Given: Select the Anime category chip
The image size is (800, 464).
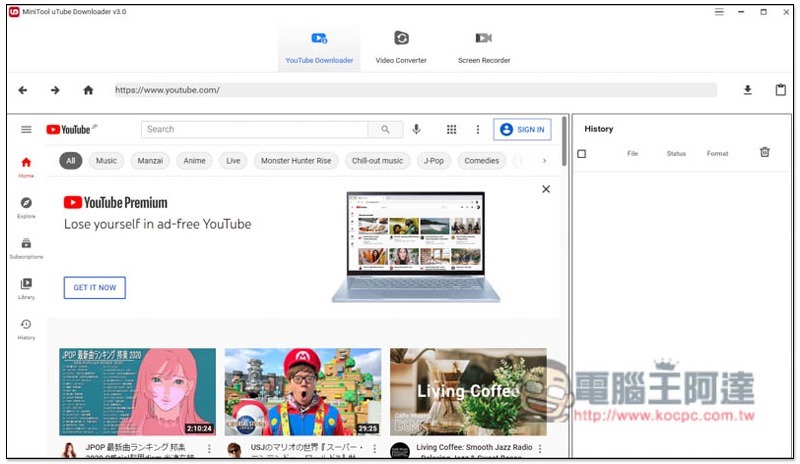Looking at the screenshot, I should pos(194,161).
